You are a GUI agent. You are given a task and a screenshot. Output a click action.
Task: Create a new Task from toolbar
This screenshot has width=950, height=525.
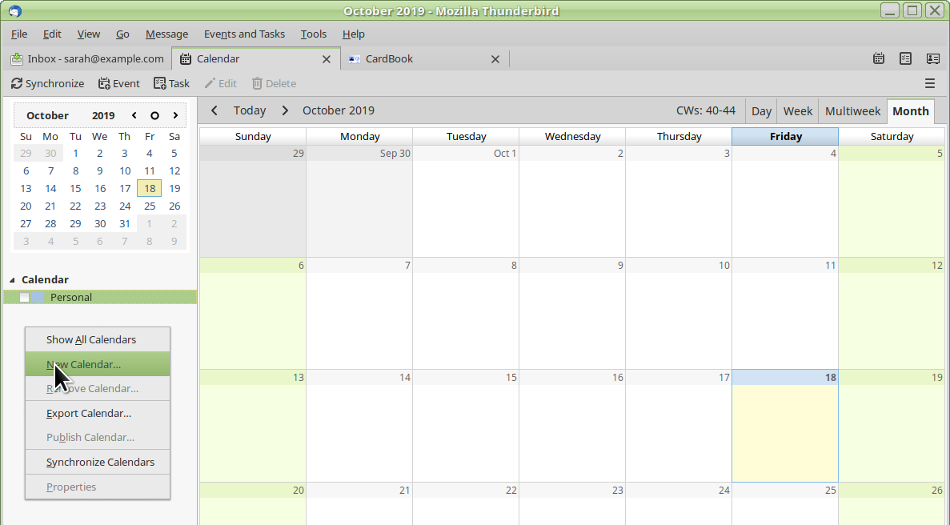coord(171,84)
